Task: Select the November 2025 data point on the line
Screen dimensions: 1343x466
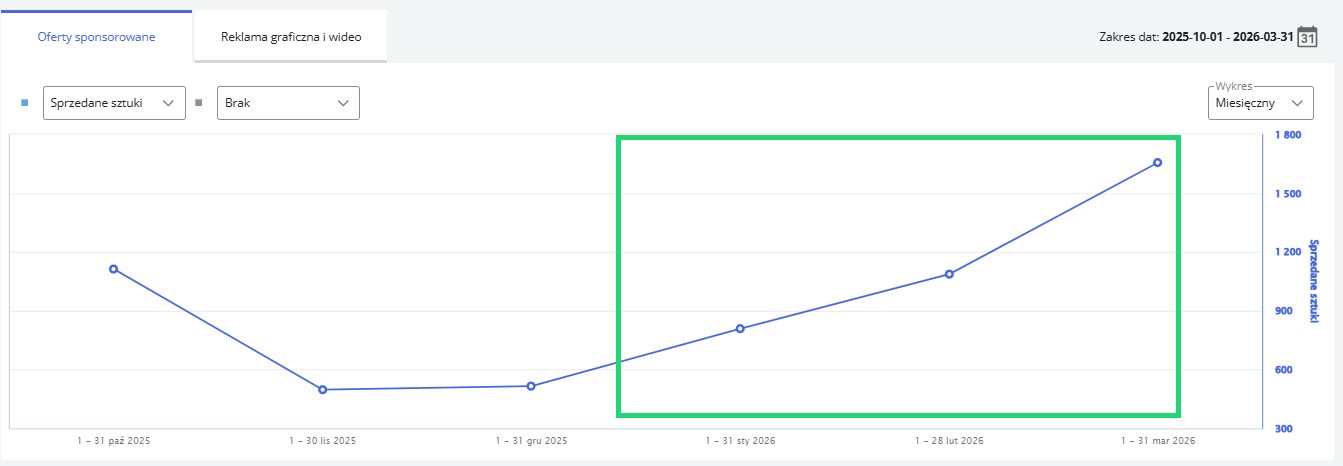Action: 323,389
